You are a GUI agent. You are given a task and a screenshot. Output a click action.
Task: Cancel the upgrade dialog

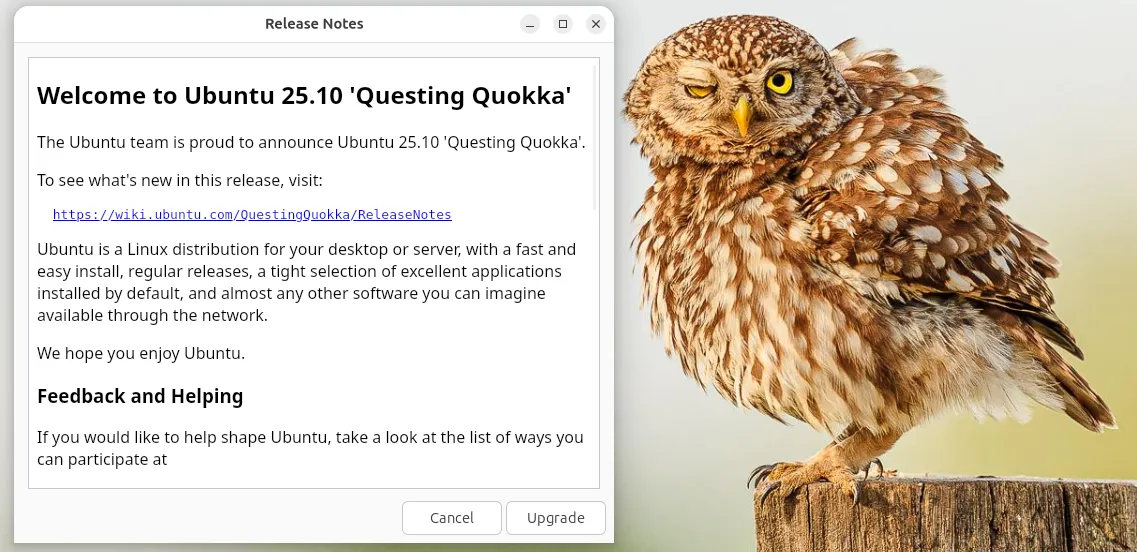[452, 518]
